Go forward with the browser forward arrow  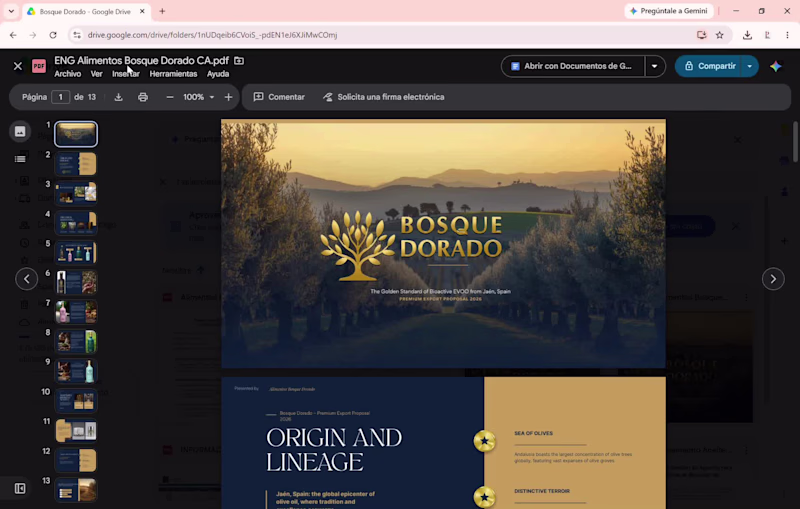33,35
